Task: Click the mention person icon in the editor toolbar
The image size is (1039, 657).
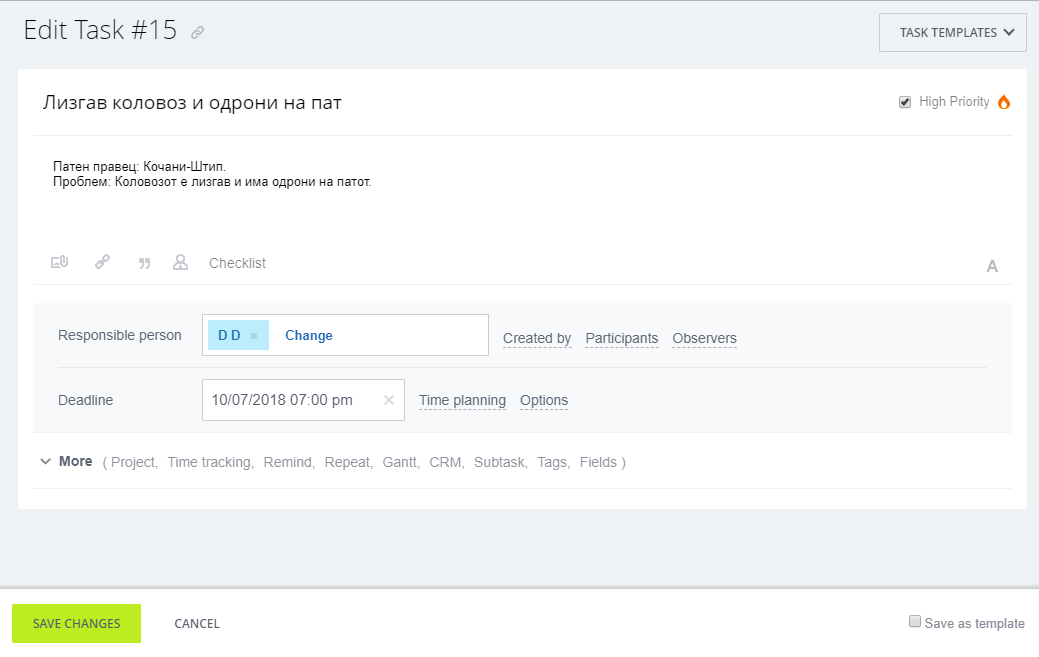Action: click(x=180, y=263)
